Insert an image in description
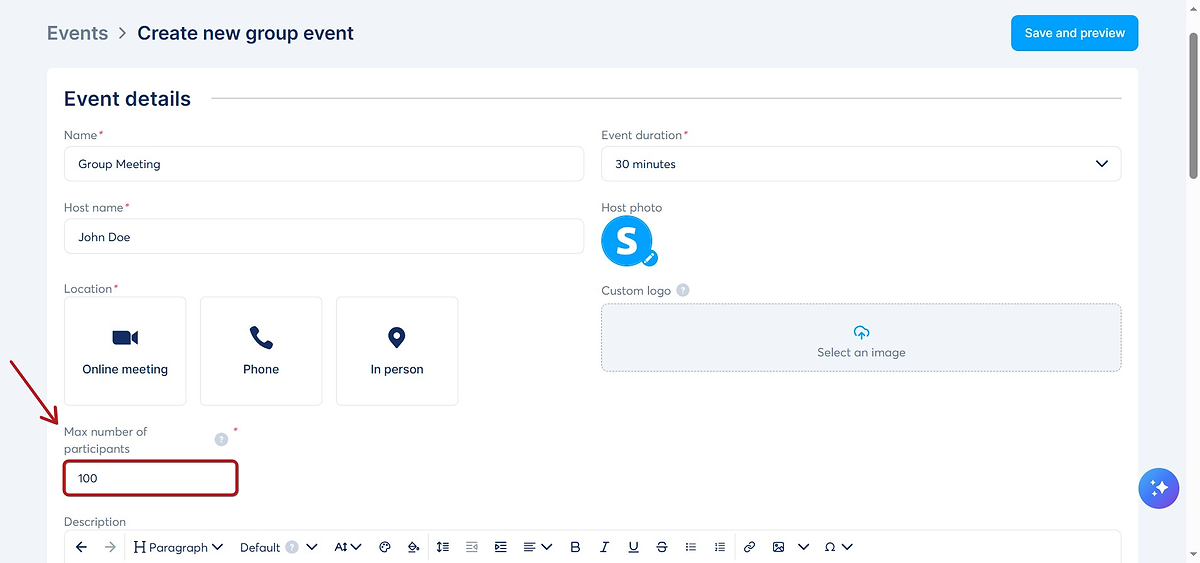Image resolution: width=1200 pixels, height=563 pixels. pyautogui.click(x=778, y=547)
